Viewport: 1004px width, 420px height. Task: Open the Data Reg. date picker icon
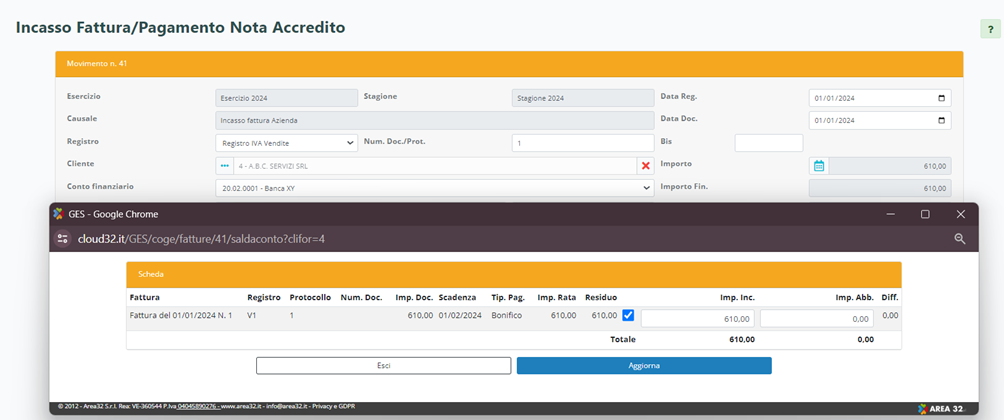(941, 98)
